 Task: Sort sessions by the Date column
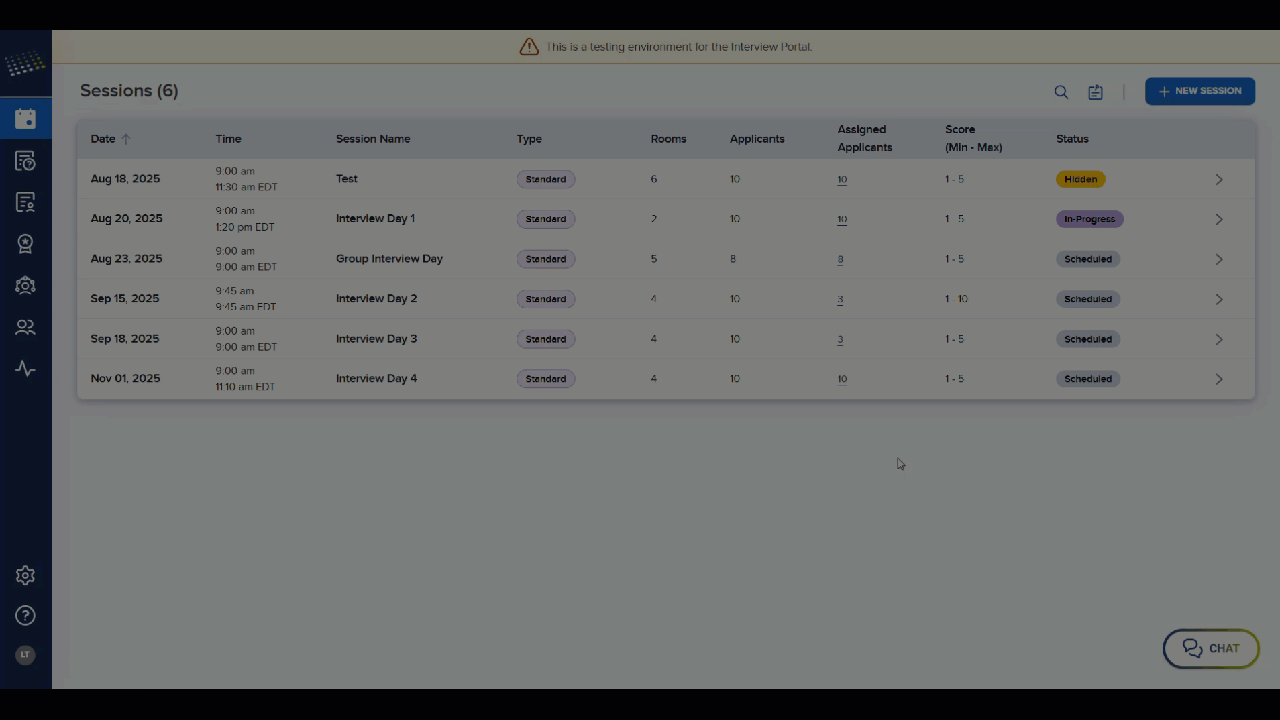pyautogui.click(x=103, y=139)
